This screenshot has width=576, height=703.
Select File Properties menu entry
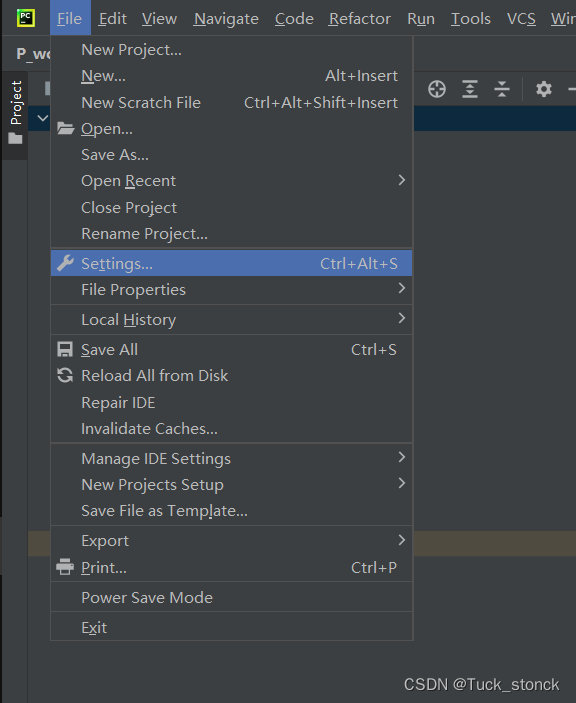pyautogui.click(x=231, y=289)
